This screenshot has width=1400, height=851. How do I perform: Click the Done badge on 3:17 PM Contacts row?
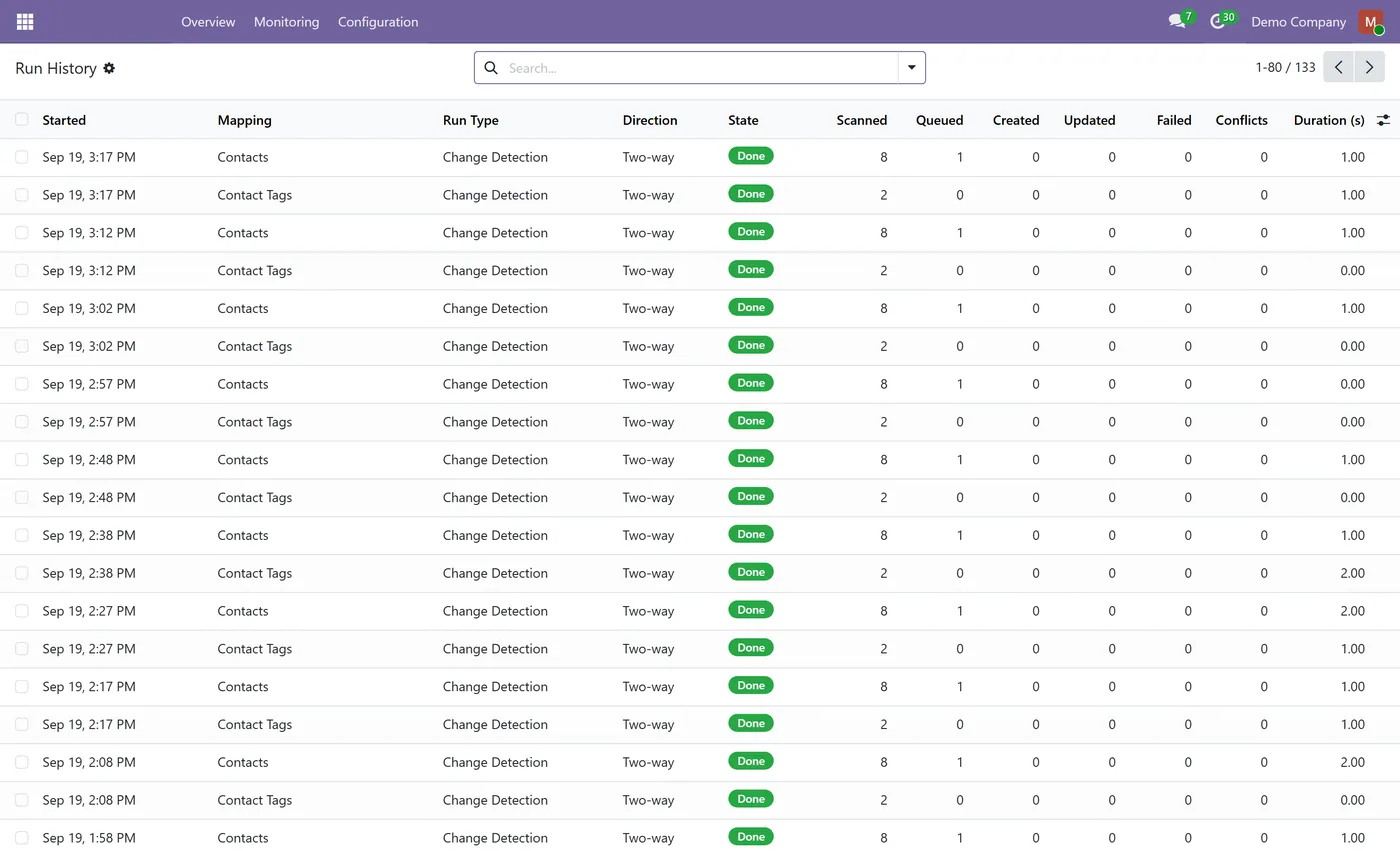(x=751, y=156)
